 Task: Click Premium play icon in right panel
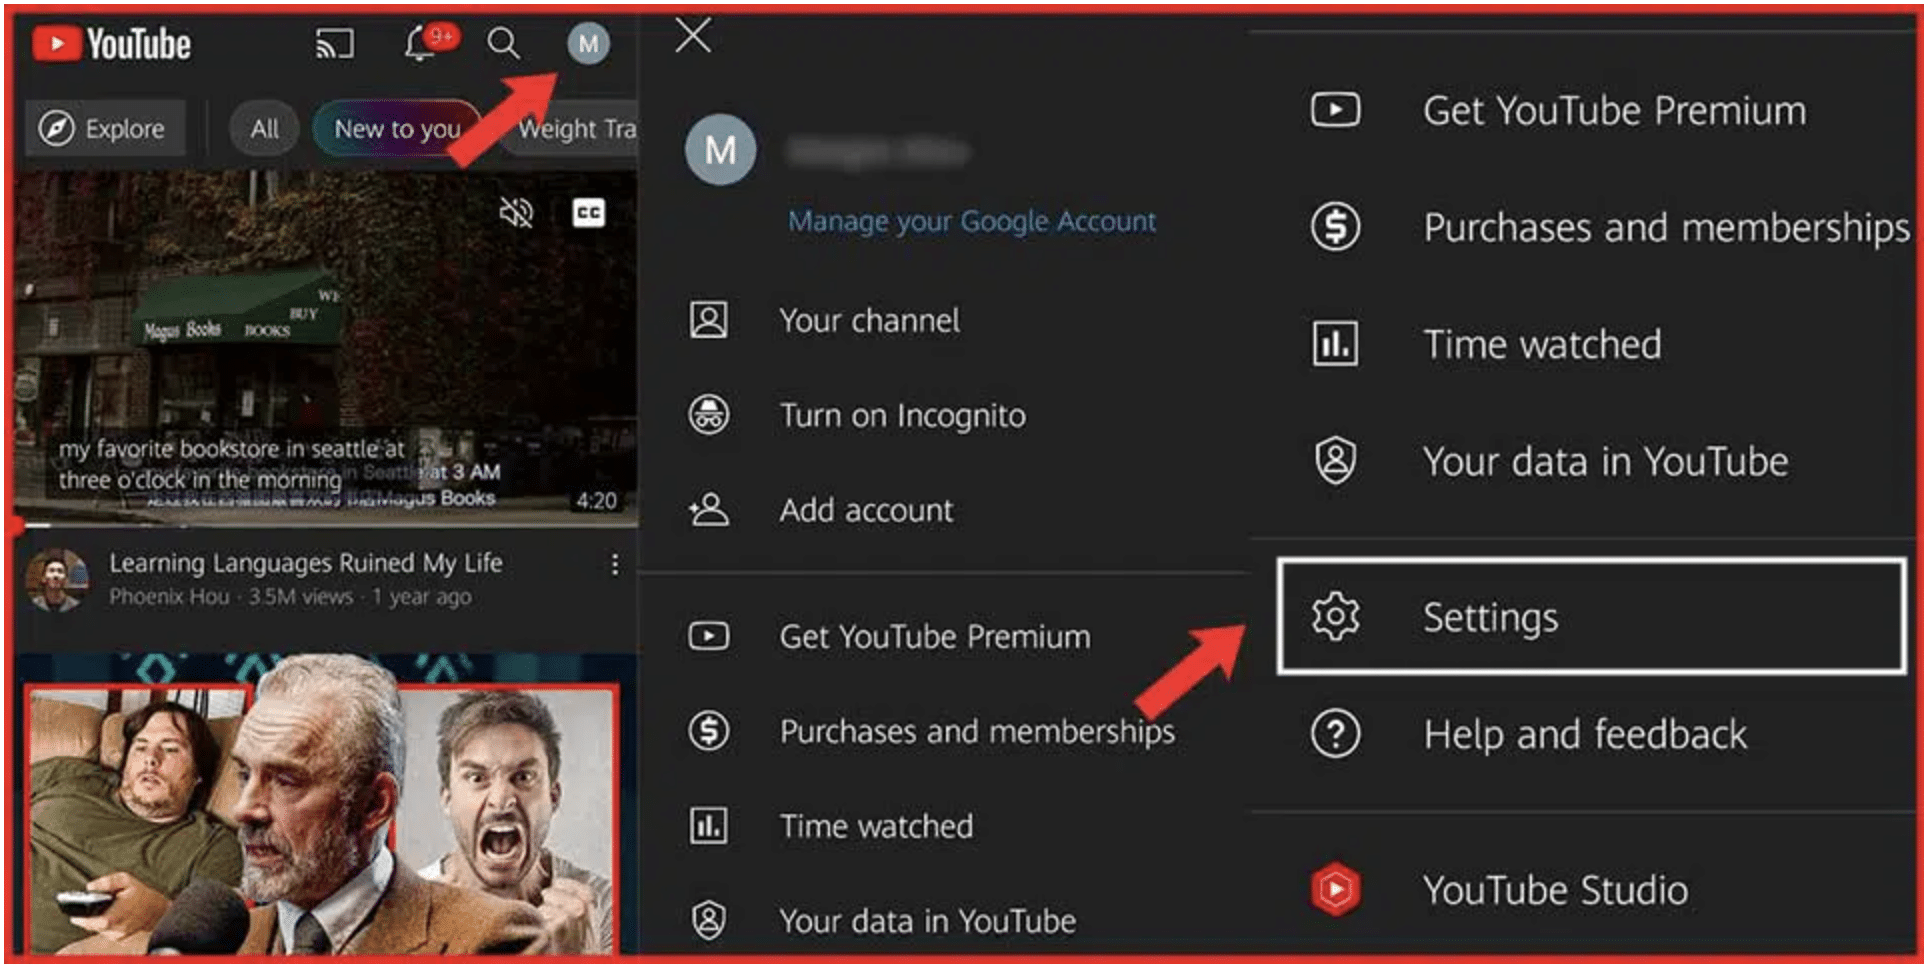(1335, 109)
